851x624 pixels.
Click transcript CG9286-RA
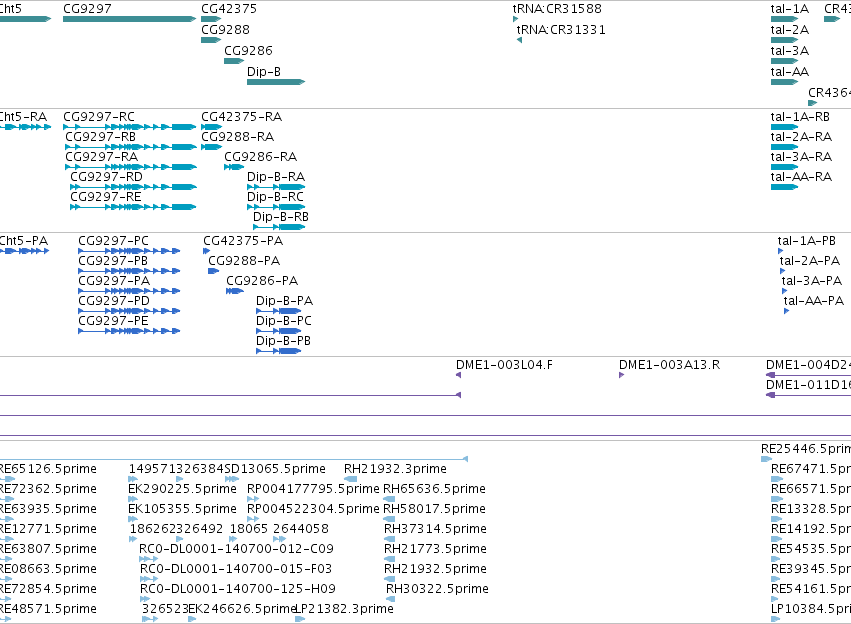tap(234, 167)
